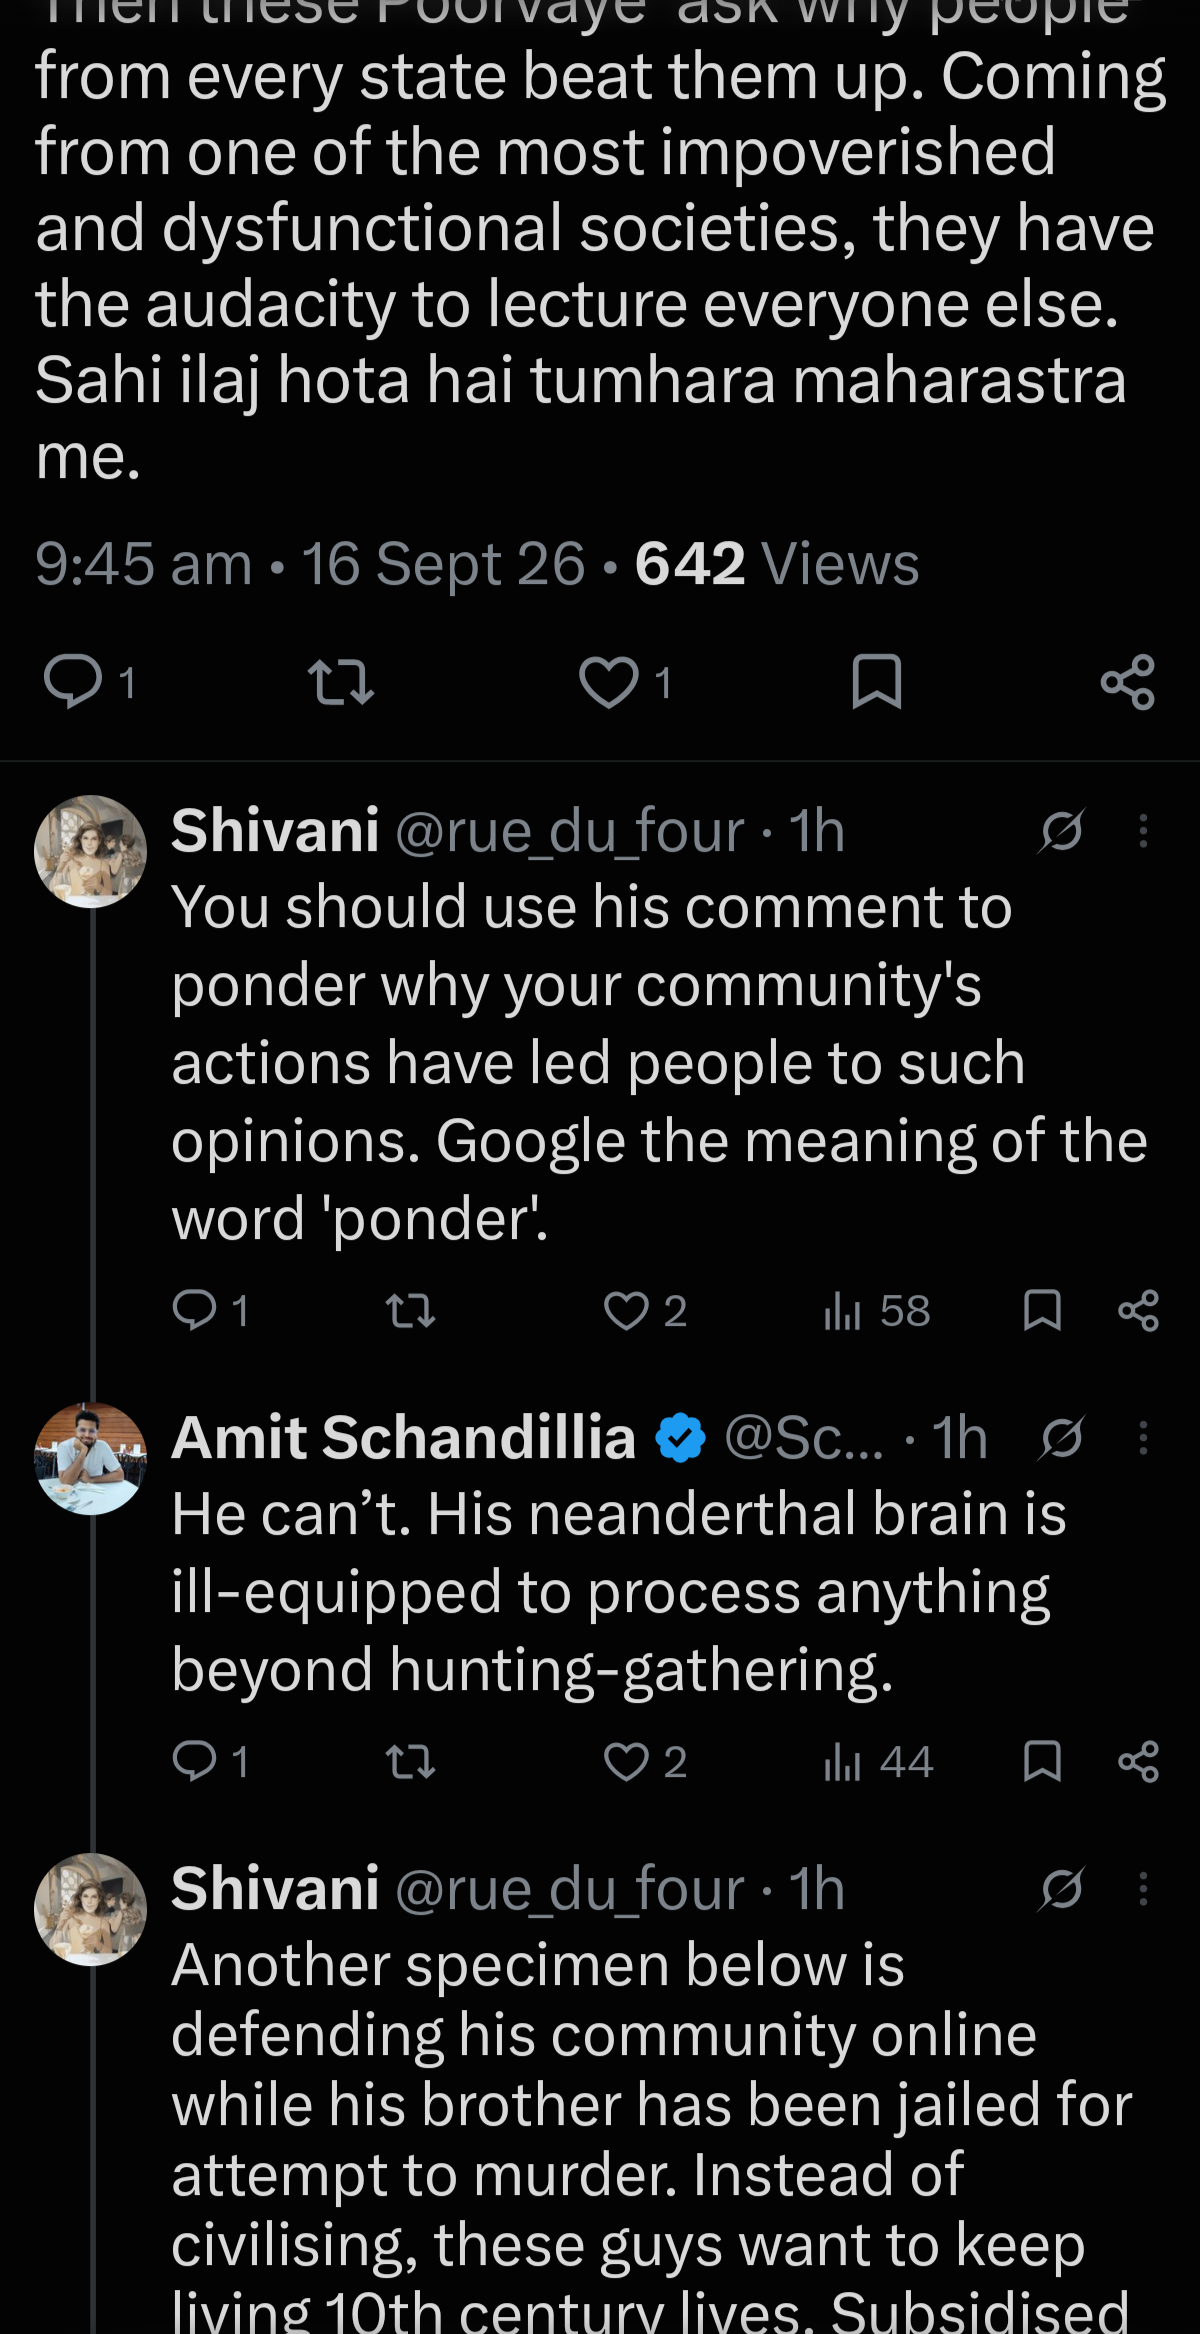Open replies on the main tweet
This screenshot has height=2334, width=1200.
click(88, 682)
